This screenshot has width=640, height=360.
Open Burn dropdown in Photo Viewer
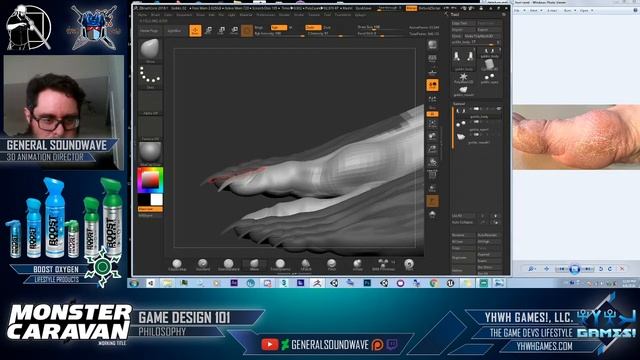[569, 11]
